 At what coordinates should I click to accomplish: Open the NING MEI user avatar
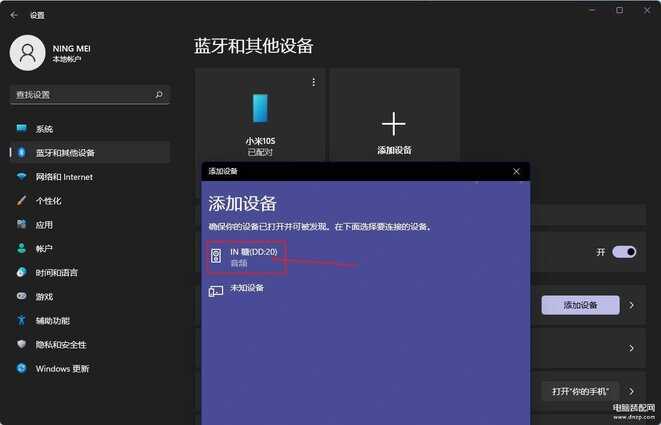[x=27, y=53]
